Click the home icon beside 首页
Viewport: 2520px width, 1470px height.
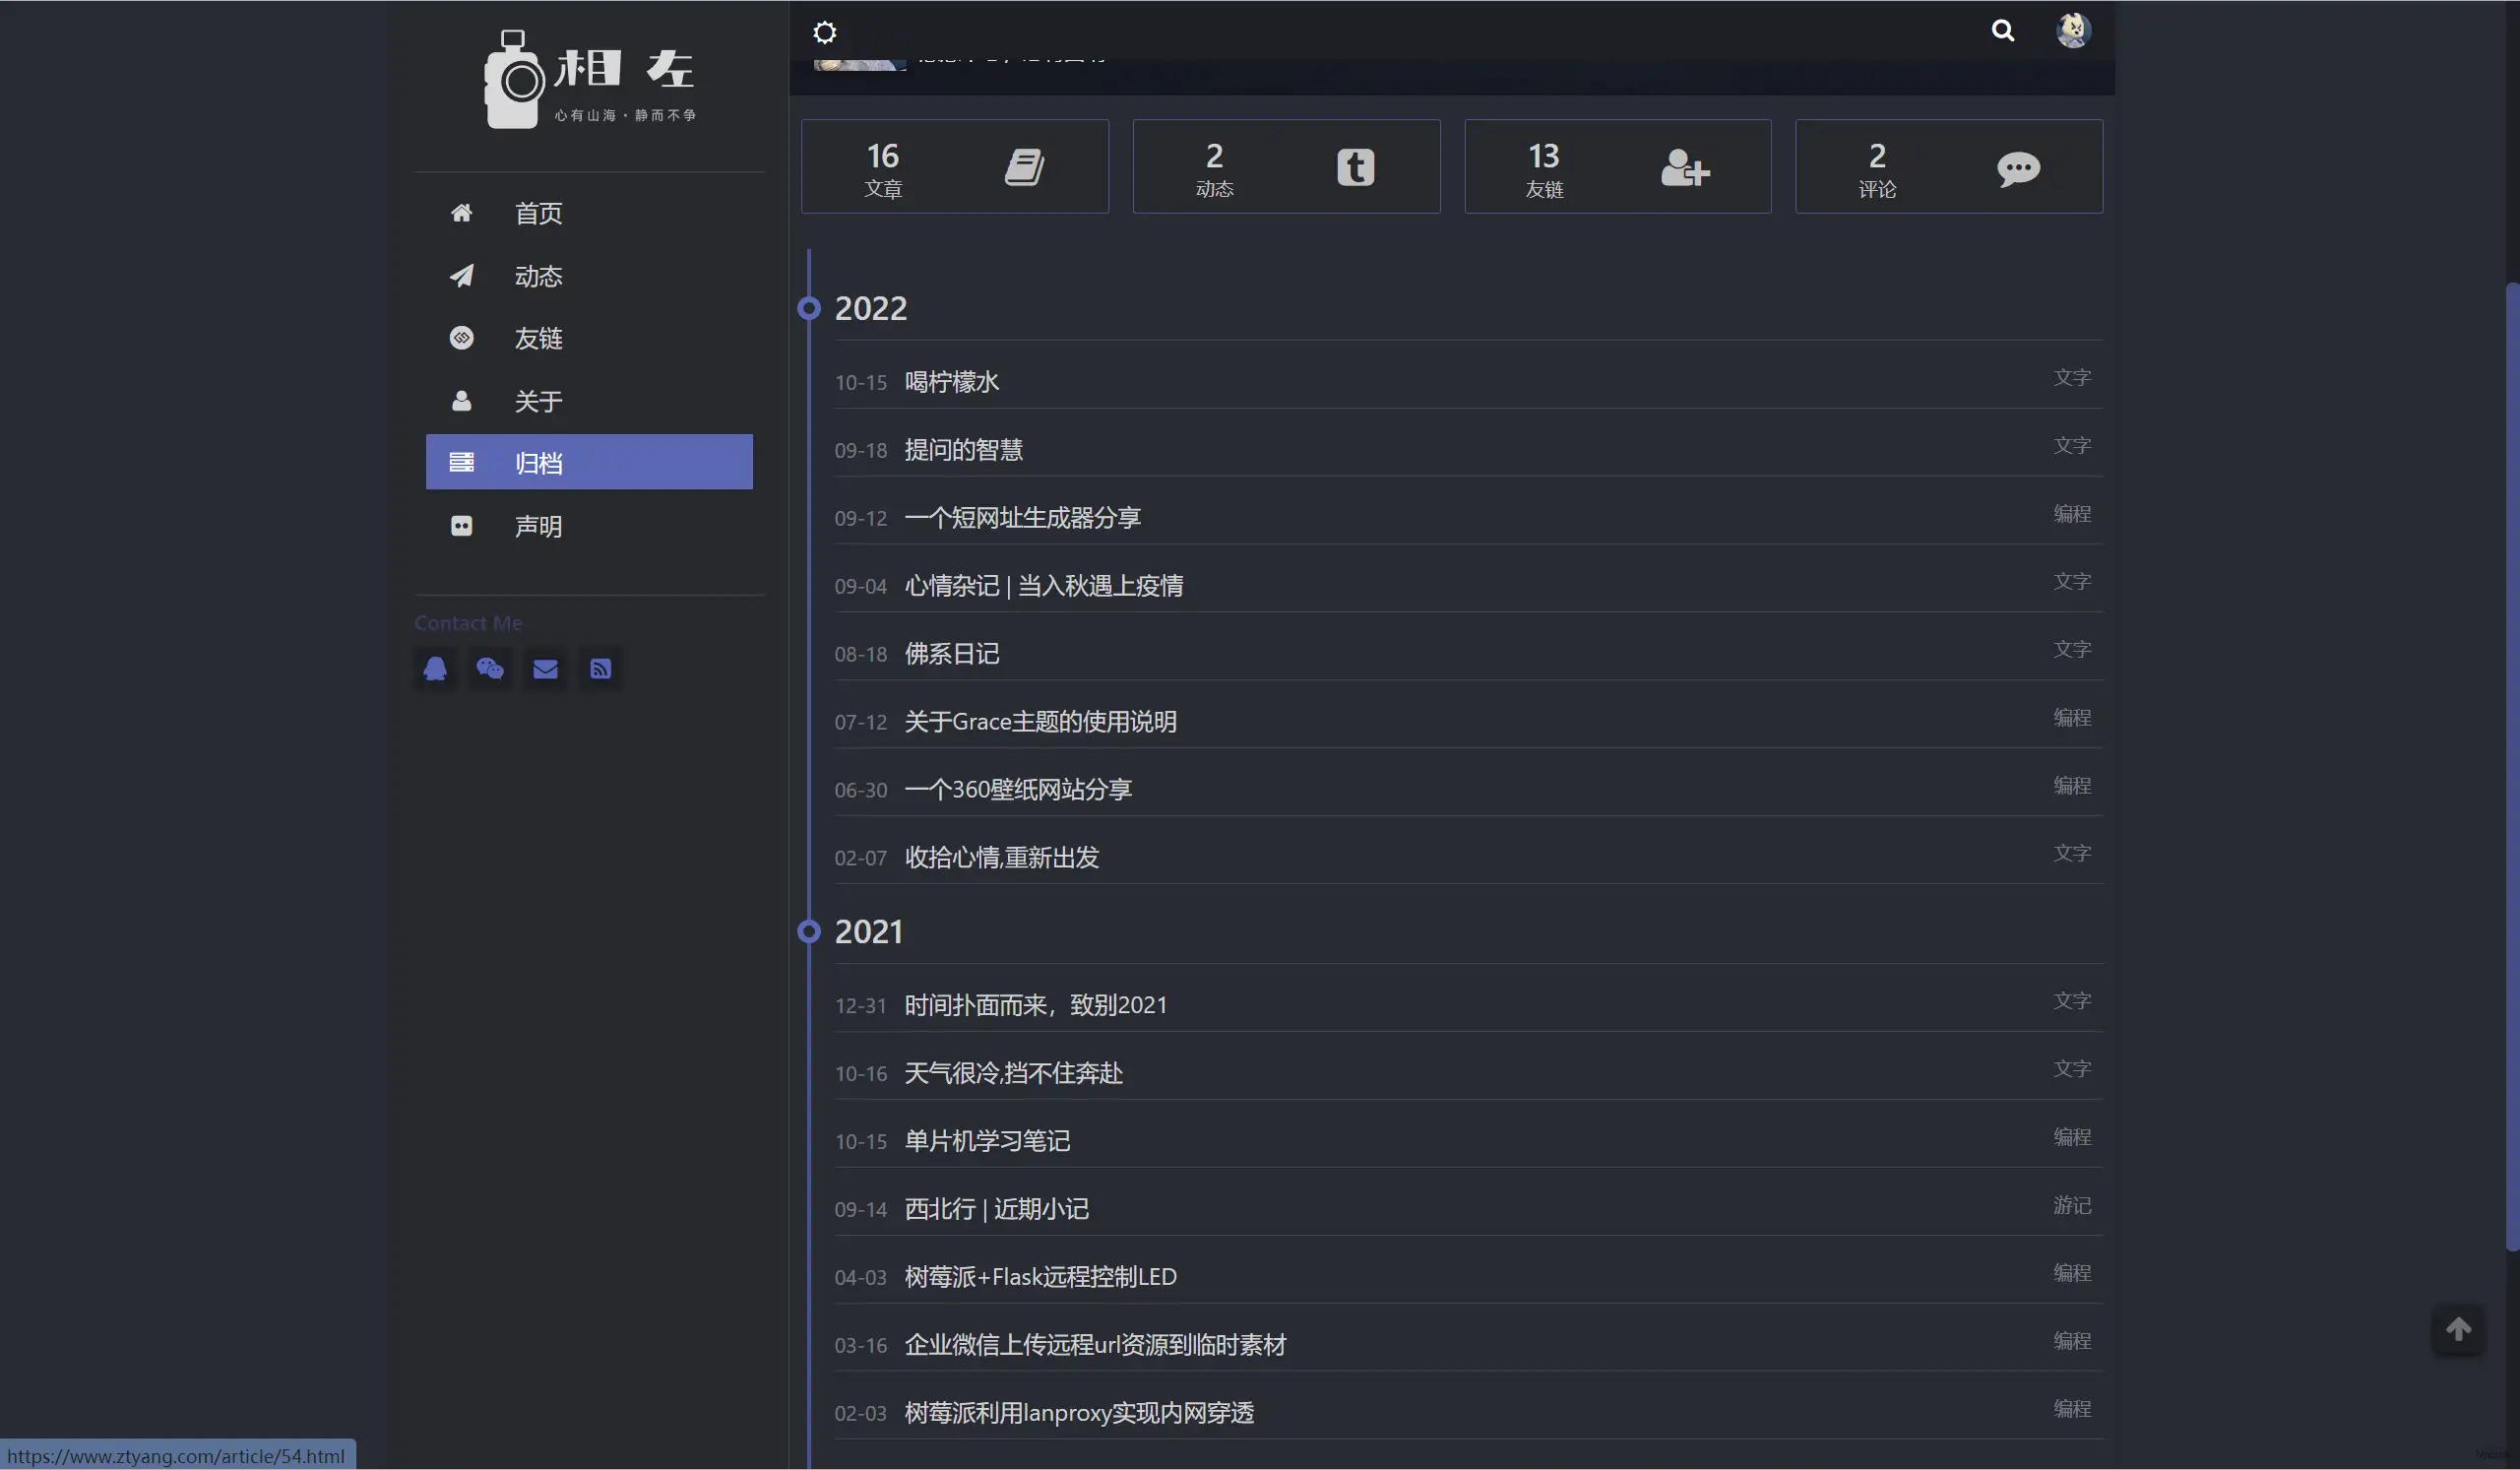(x=461, y=213)
